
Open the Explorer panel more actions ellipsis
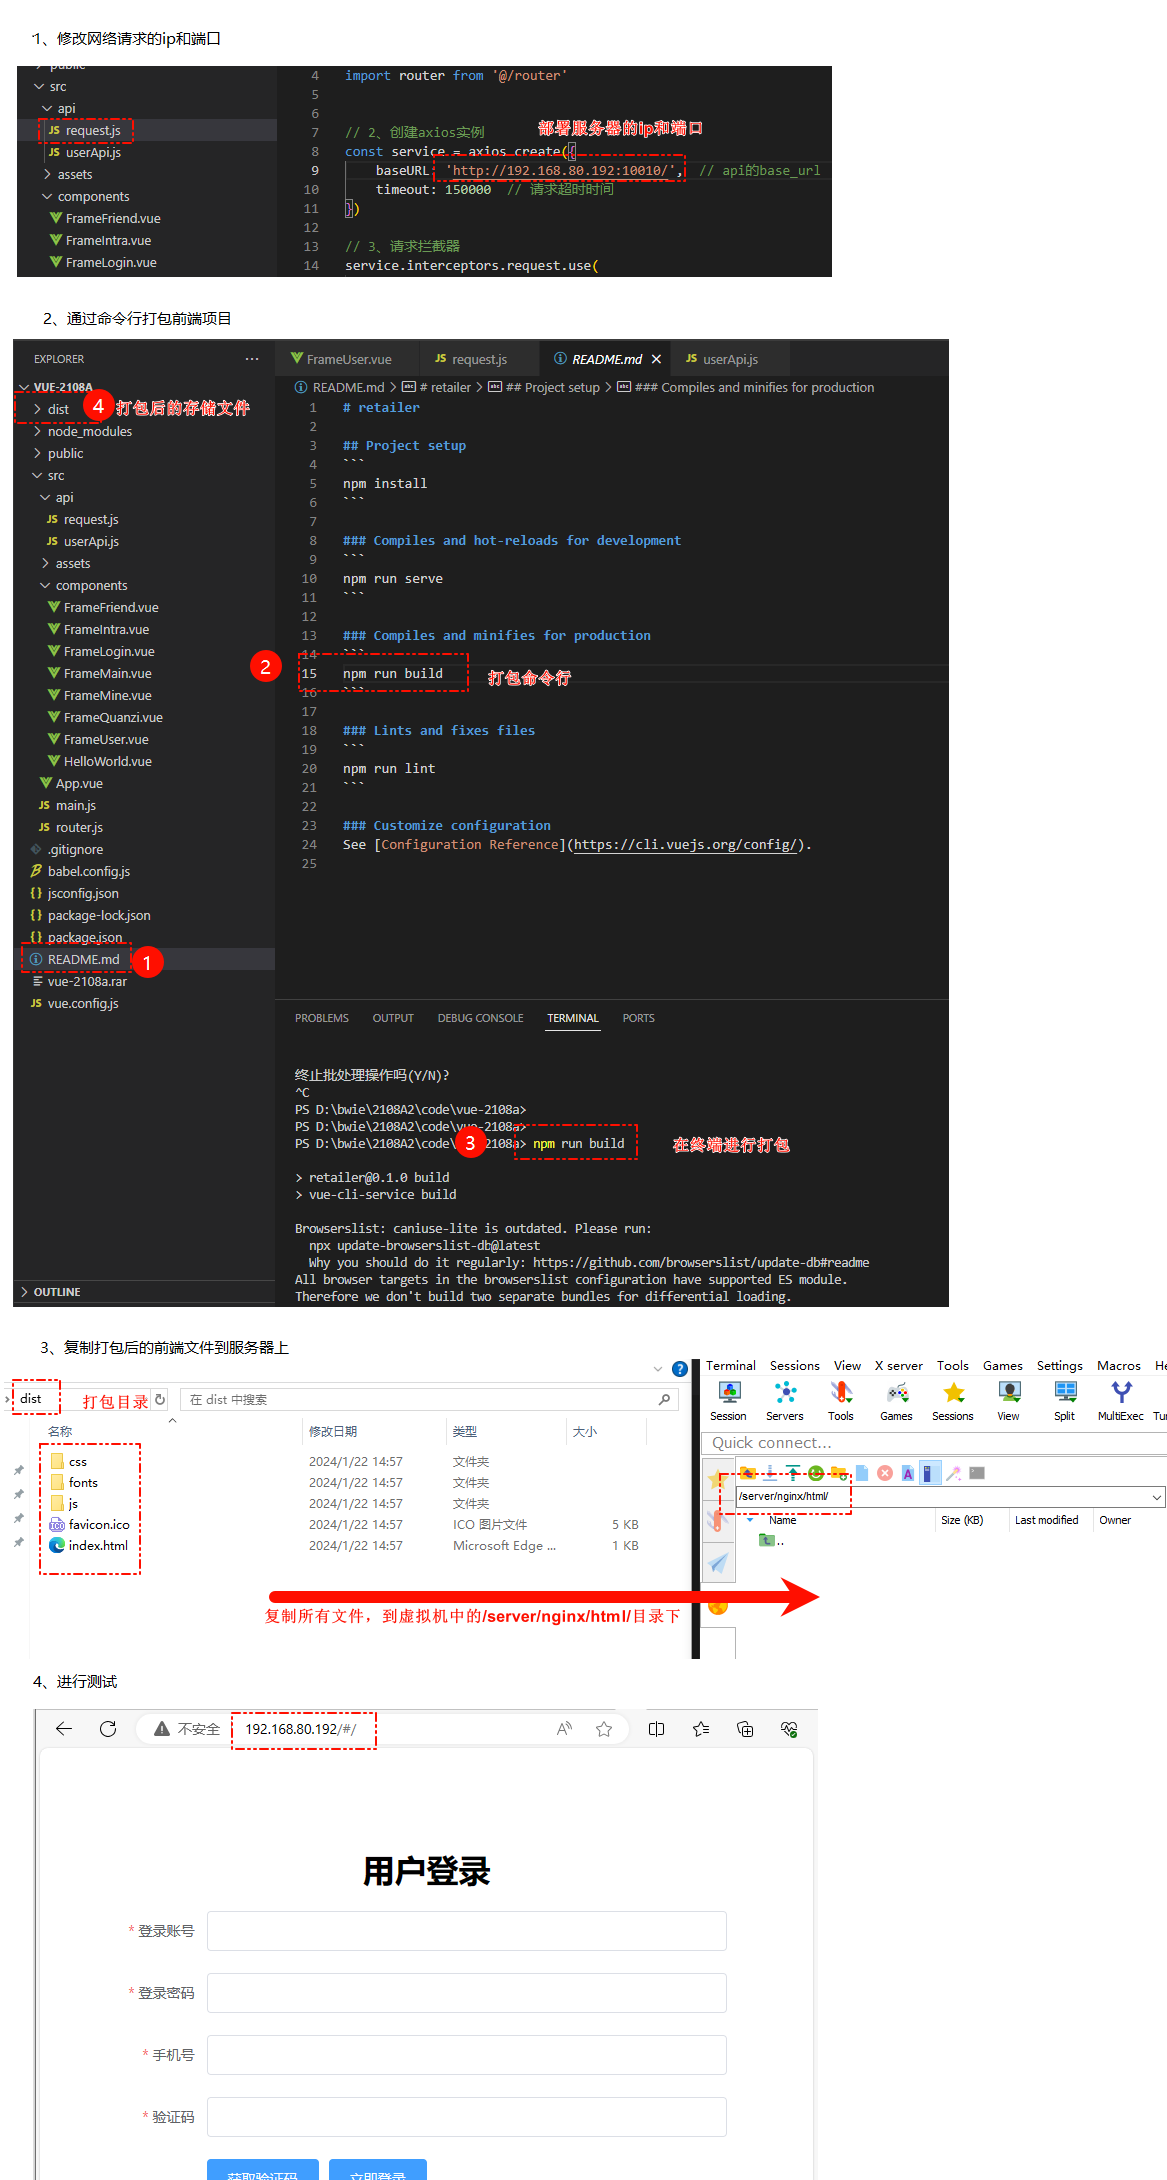point(252,359)
